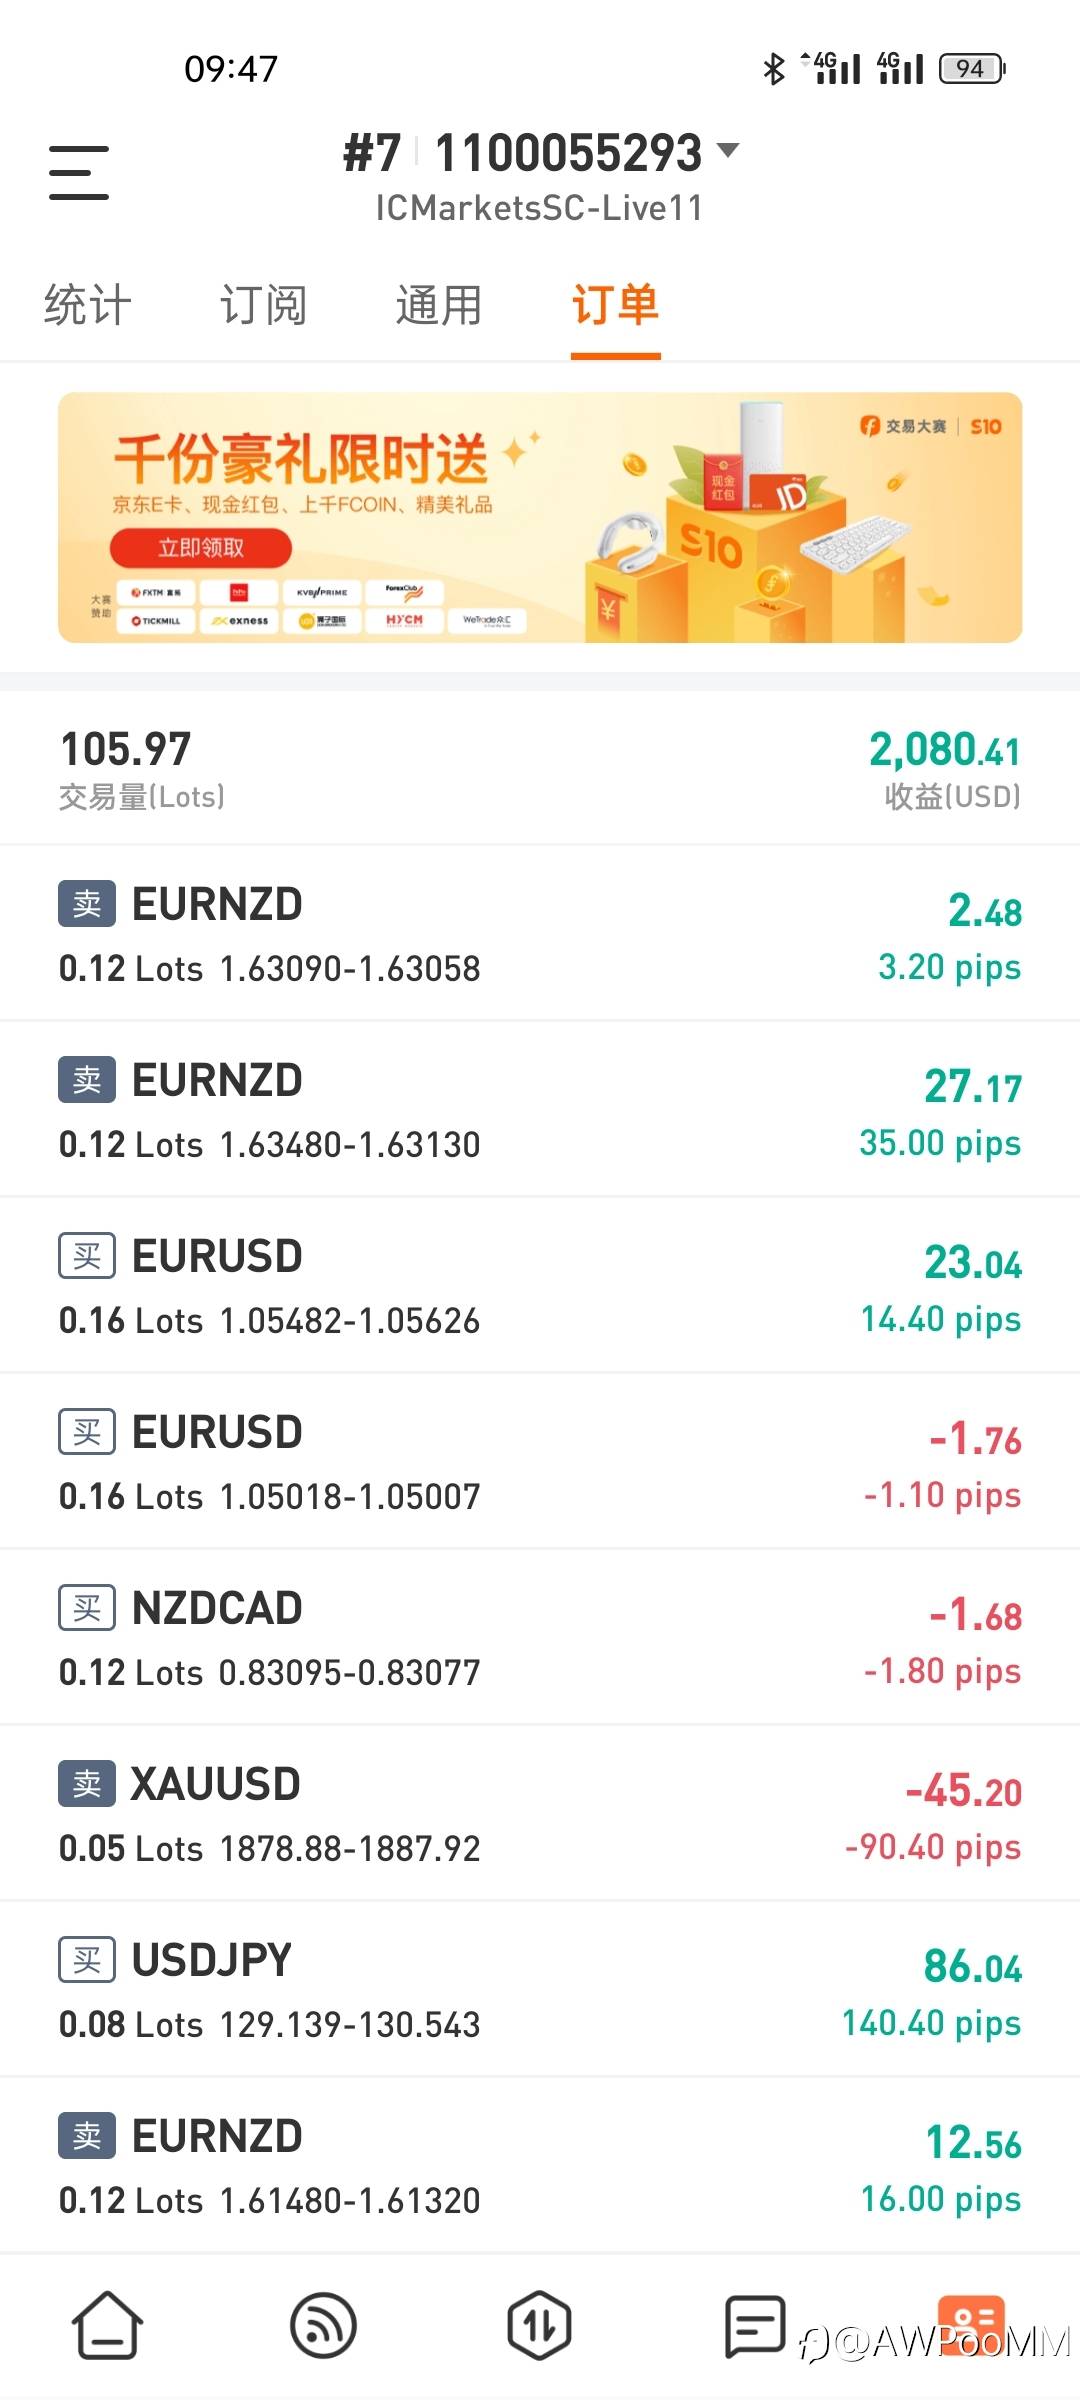The height and width of the screenshot is (2400, 1080).
Task: Open the EURUSD order with 23.04 profit
Action: click(x=540, y=1286)
